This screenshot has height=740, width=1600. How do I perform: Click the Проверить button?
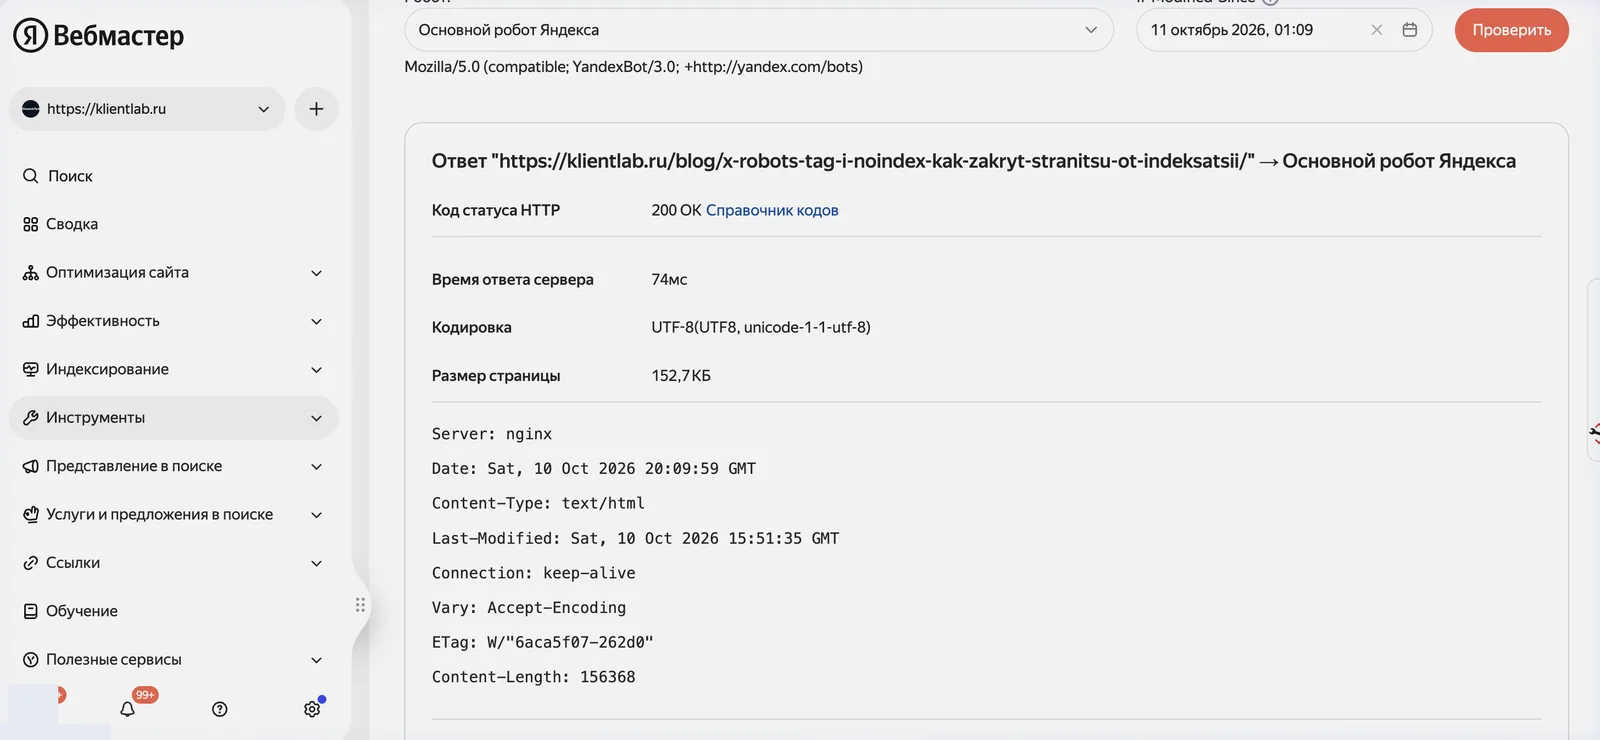(x=1511, y=30)
